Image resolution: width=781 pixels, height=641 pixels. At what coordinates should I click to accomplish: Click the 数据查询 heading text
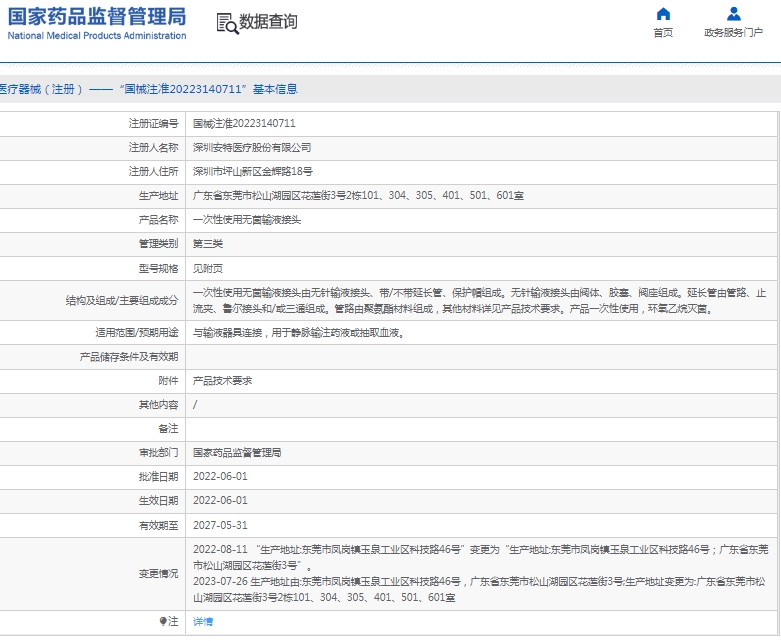coord(268,22)
